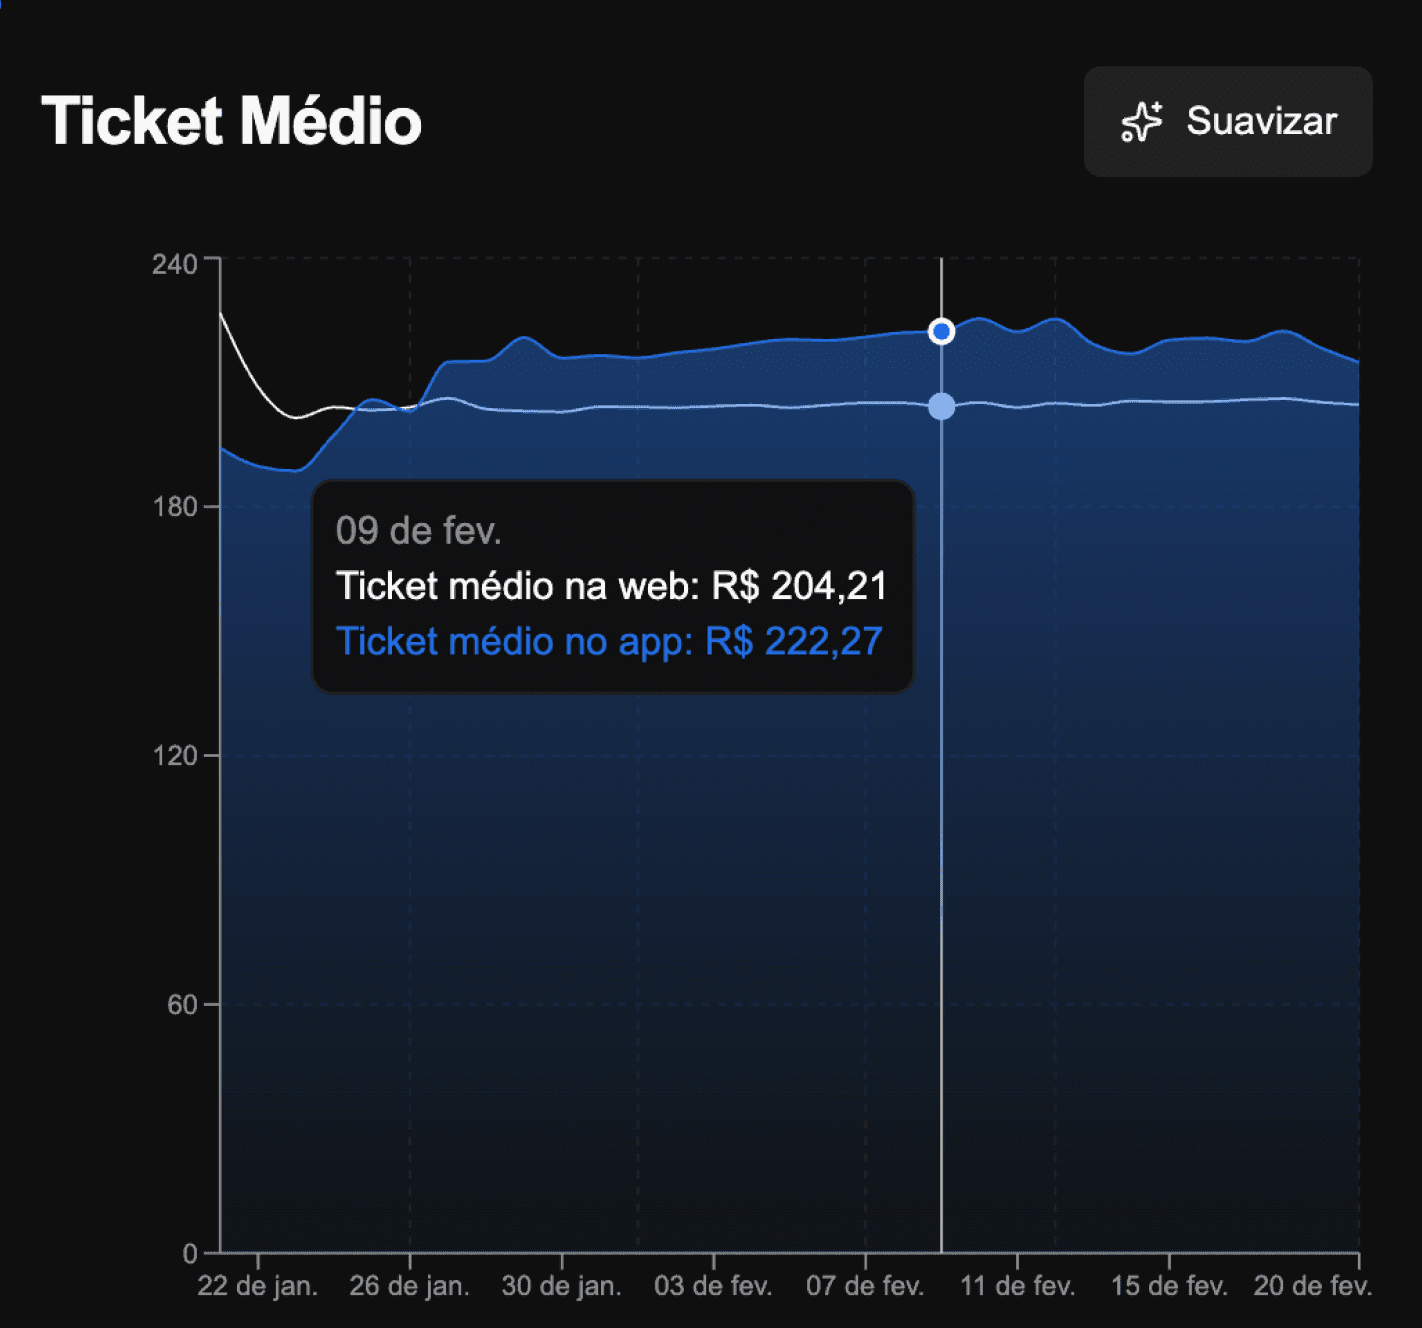Expand the 09 de fev. tooltip header
The image size is (1422, 1328).
pos(418,531)
